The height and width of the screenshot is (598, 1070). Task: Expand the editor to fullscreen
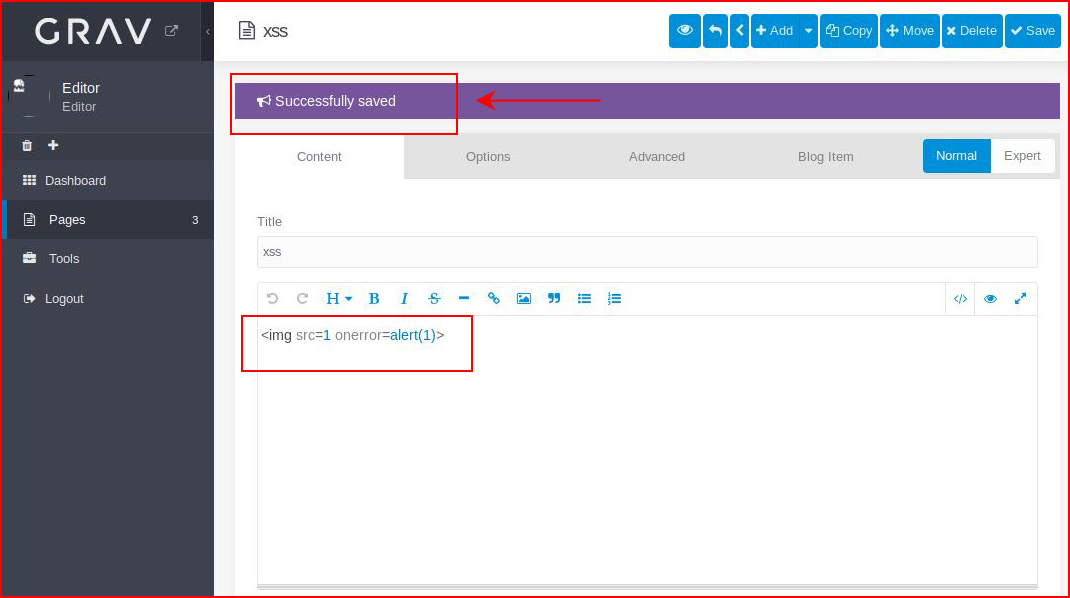pos(1020,298)
